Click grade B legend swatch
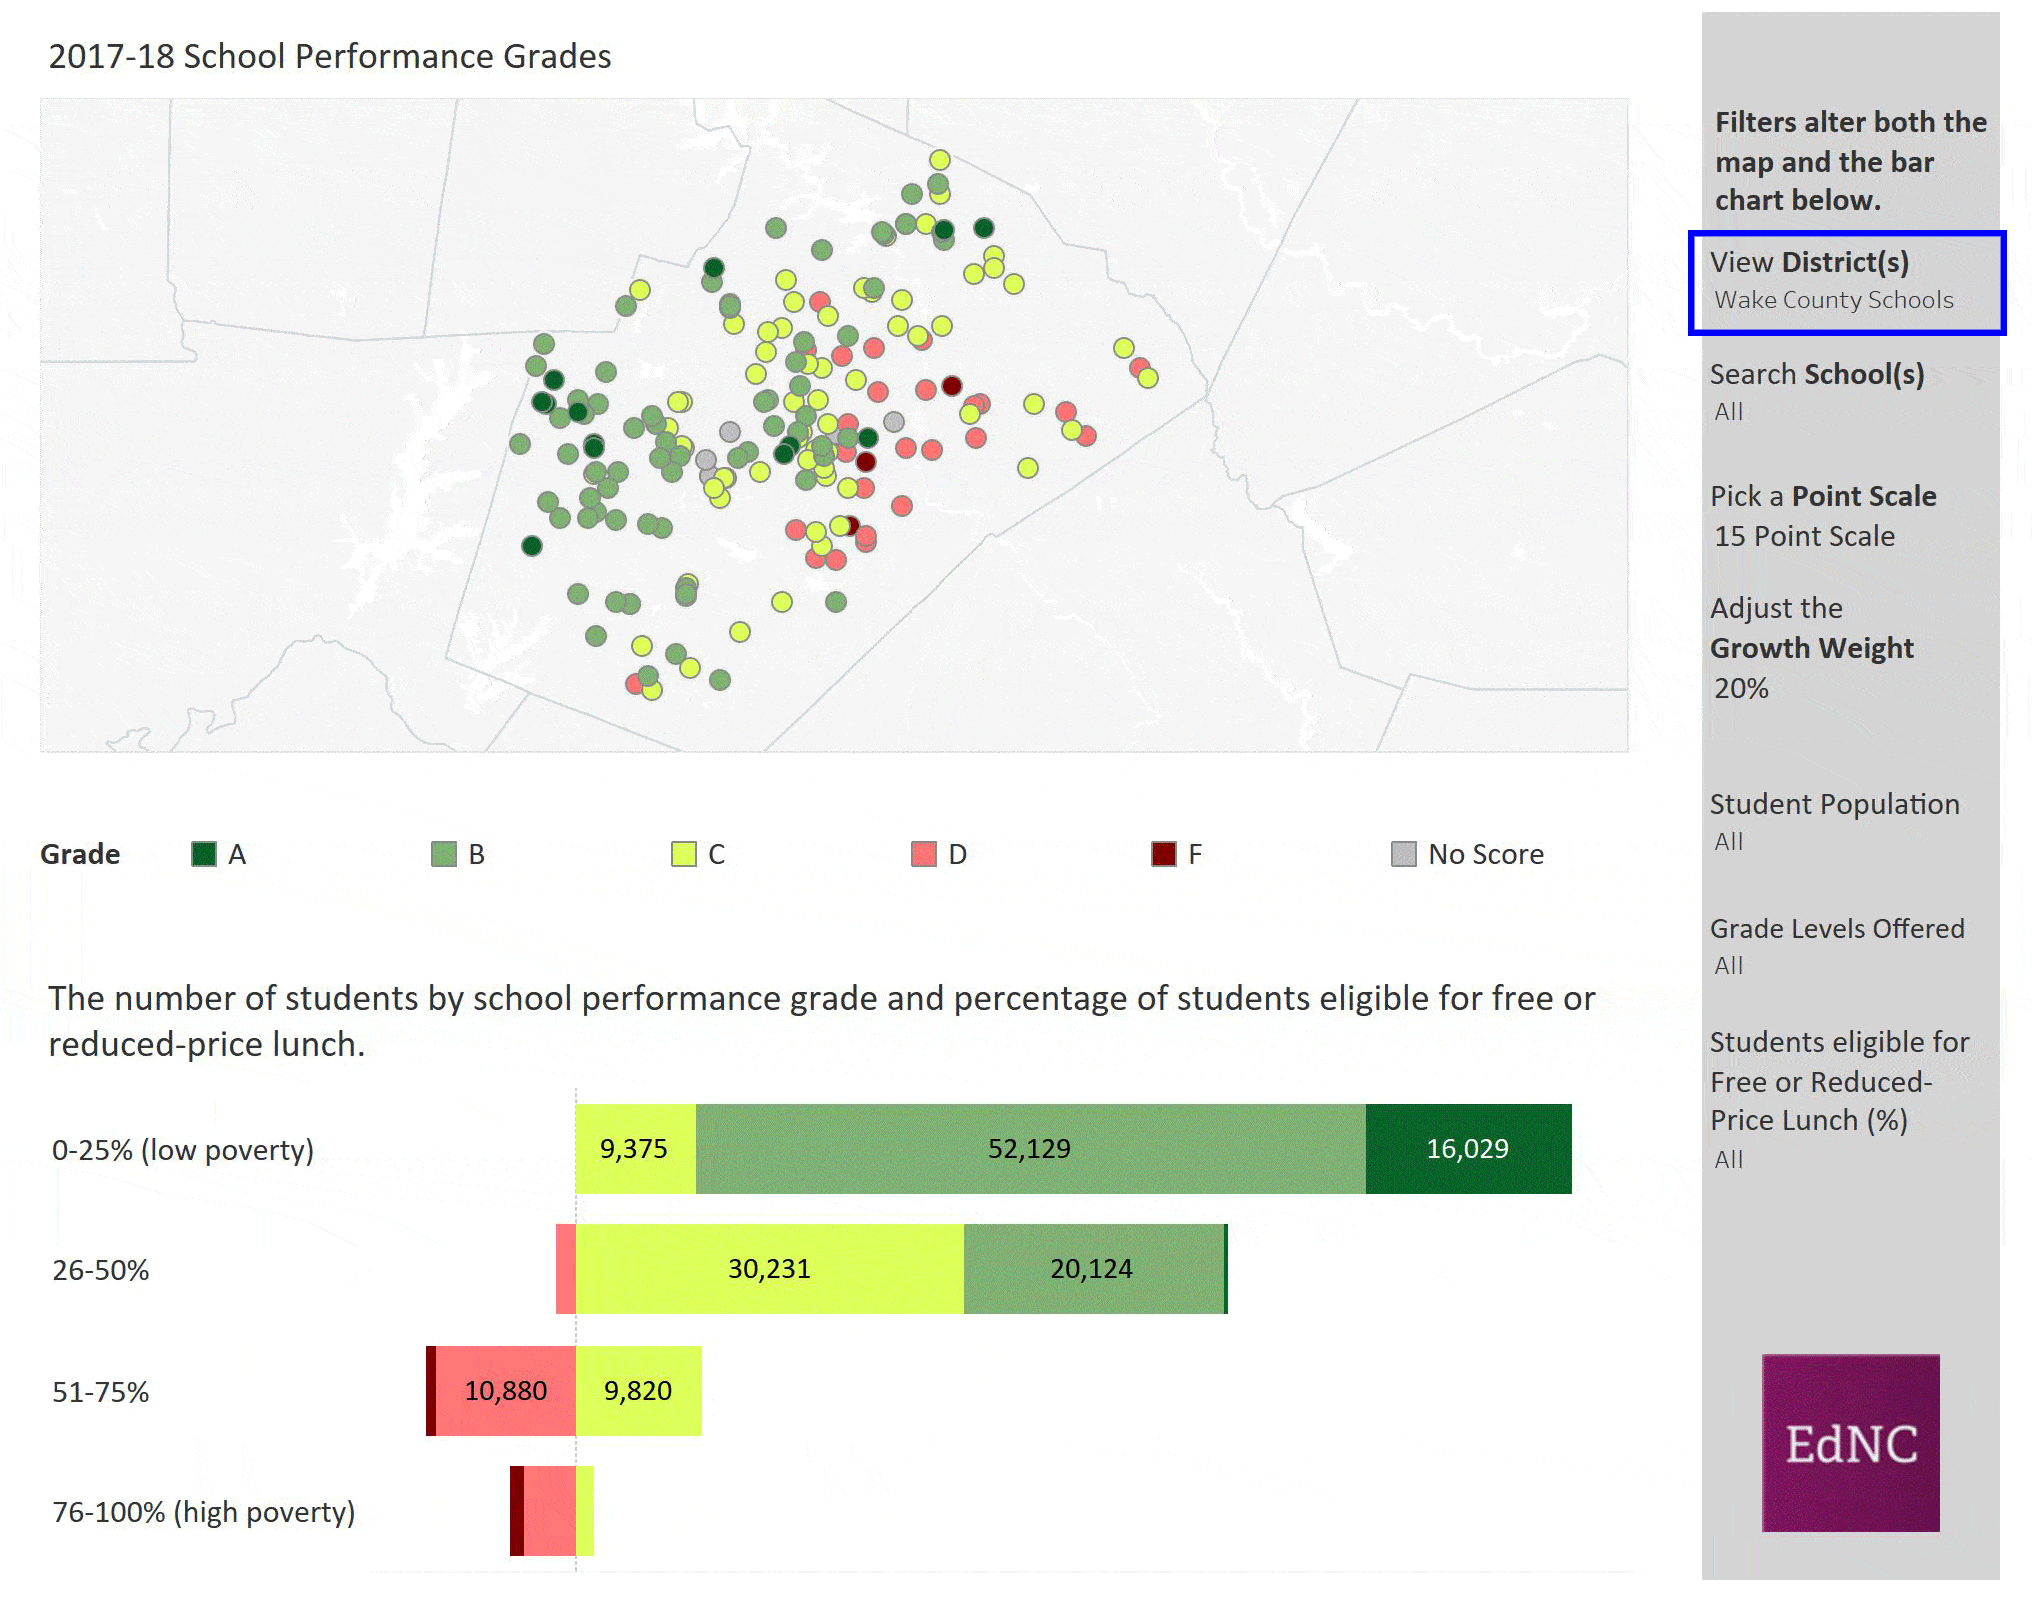Screen dimensions: 2032x1598 pyautogui.click(x=443, y=854)
